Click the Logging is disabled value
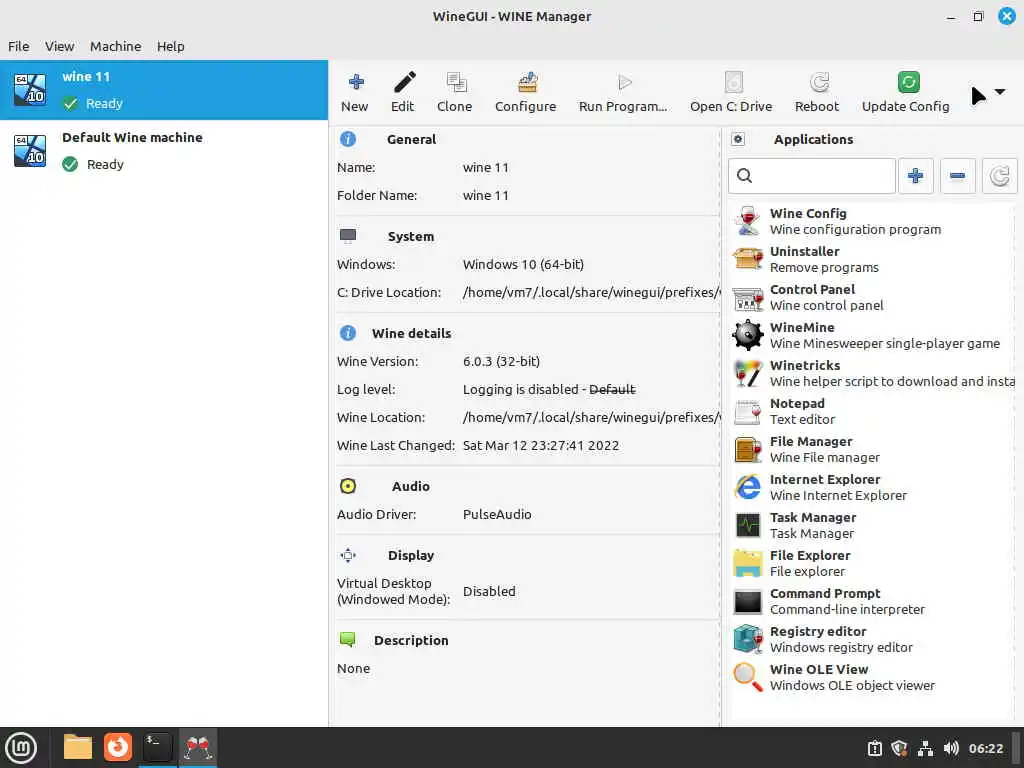This screenshot has width=1024, height=768. coord(549,389)
